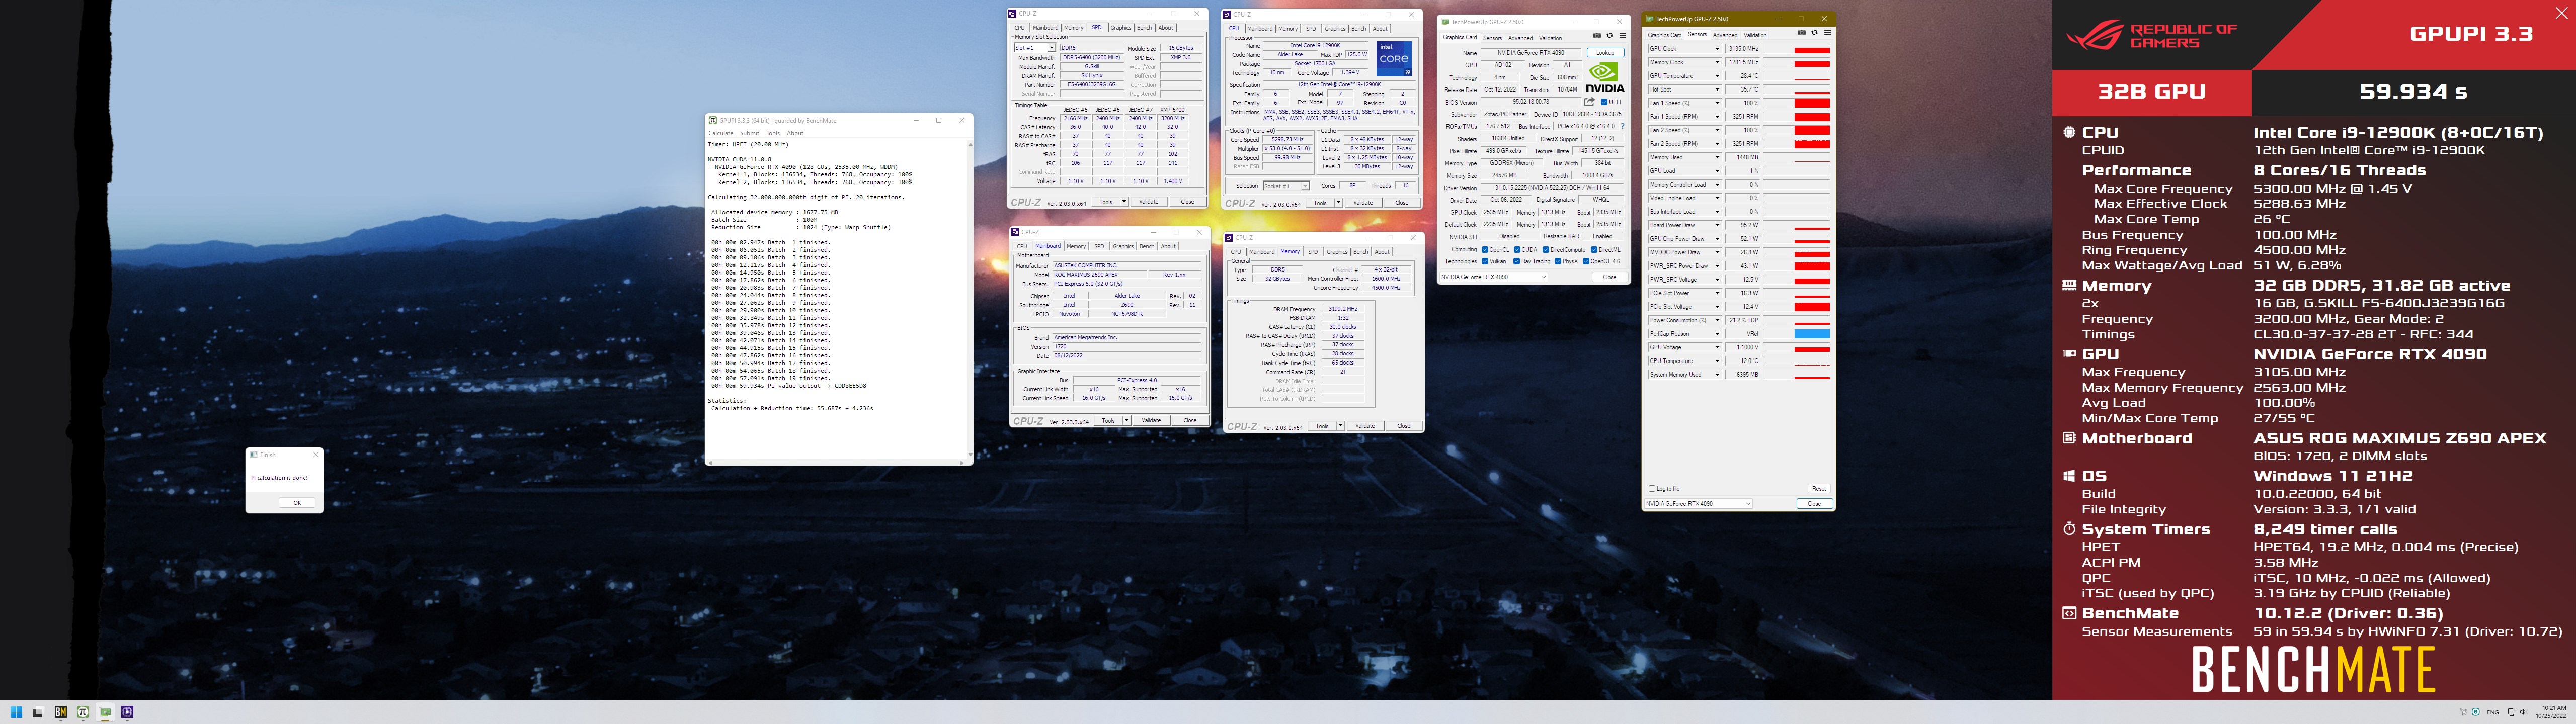Click the GPU-Z Sensors window title icon
Viewport: 2576px width, 724px height.
1651,18
